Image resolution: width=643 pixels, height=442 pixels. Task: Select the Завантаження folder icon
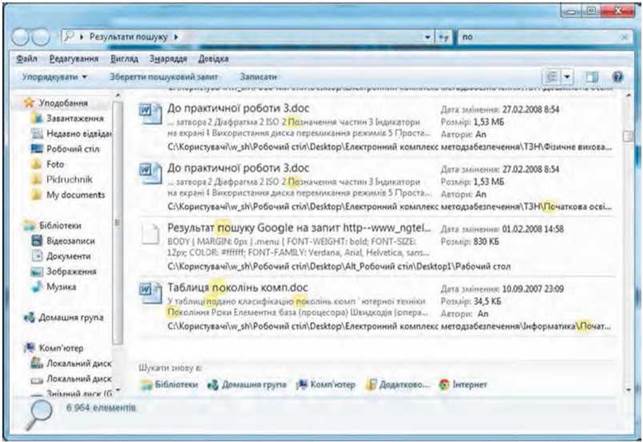37,118
